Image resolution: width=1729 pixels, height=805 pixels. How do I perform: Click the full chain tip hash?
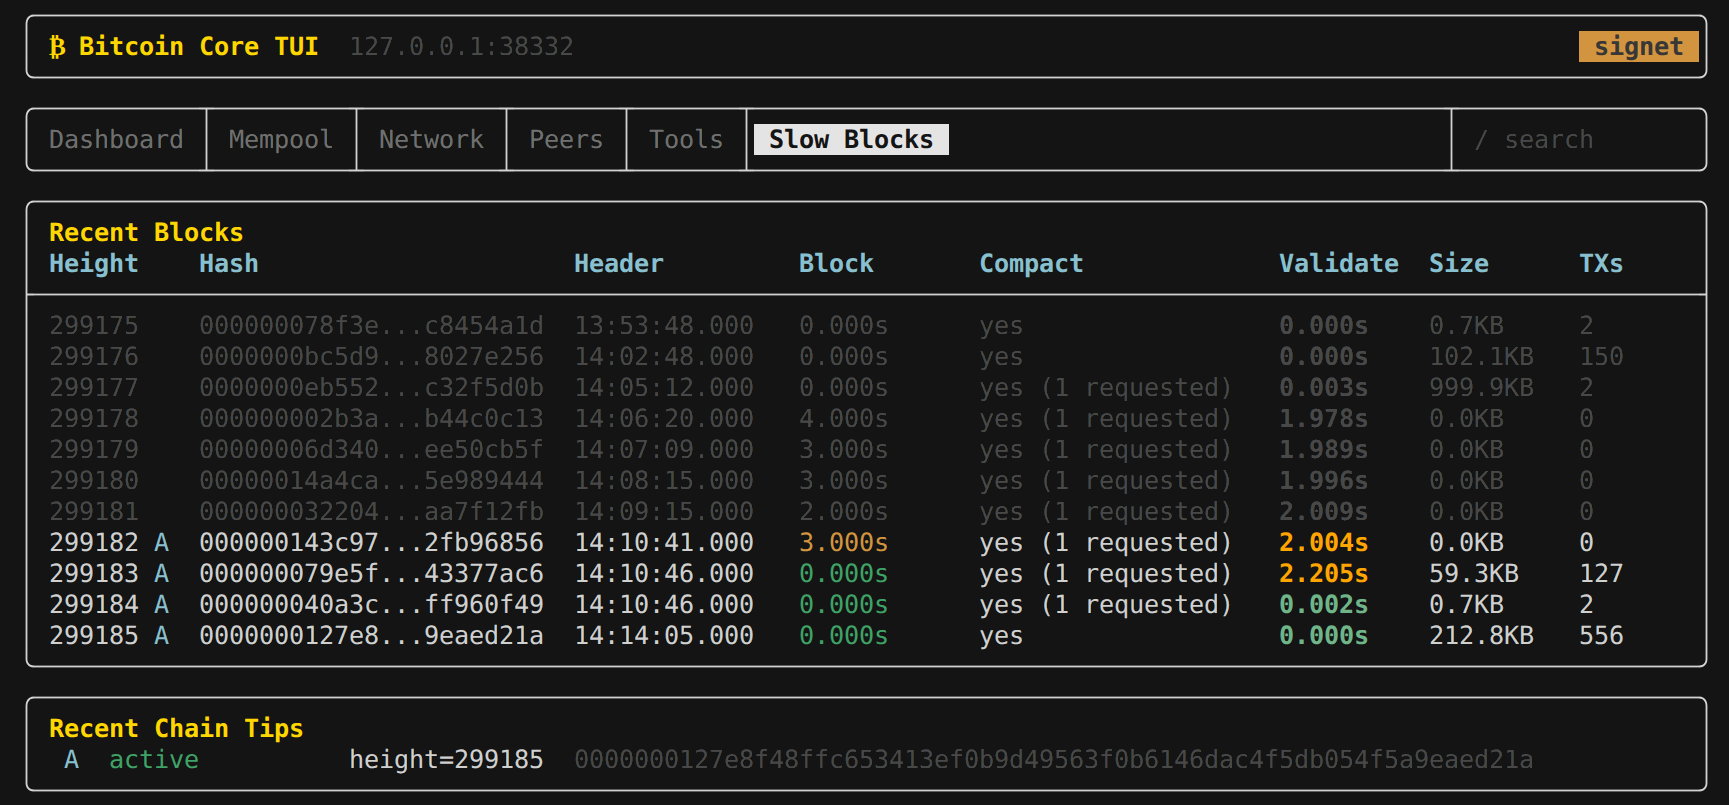pyautogui.click(x=1053, y=760)
